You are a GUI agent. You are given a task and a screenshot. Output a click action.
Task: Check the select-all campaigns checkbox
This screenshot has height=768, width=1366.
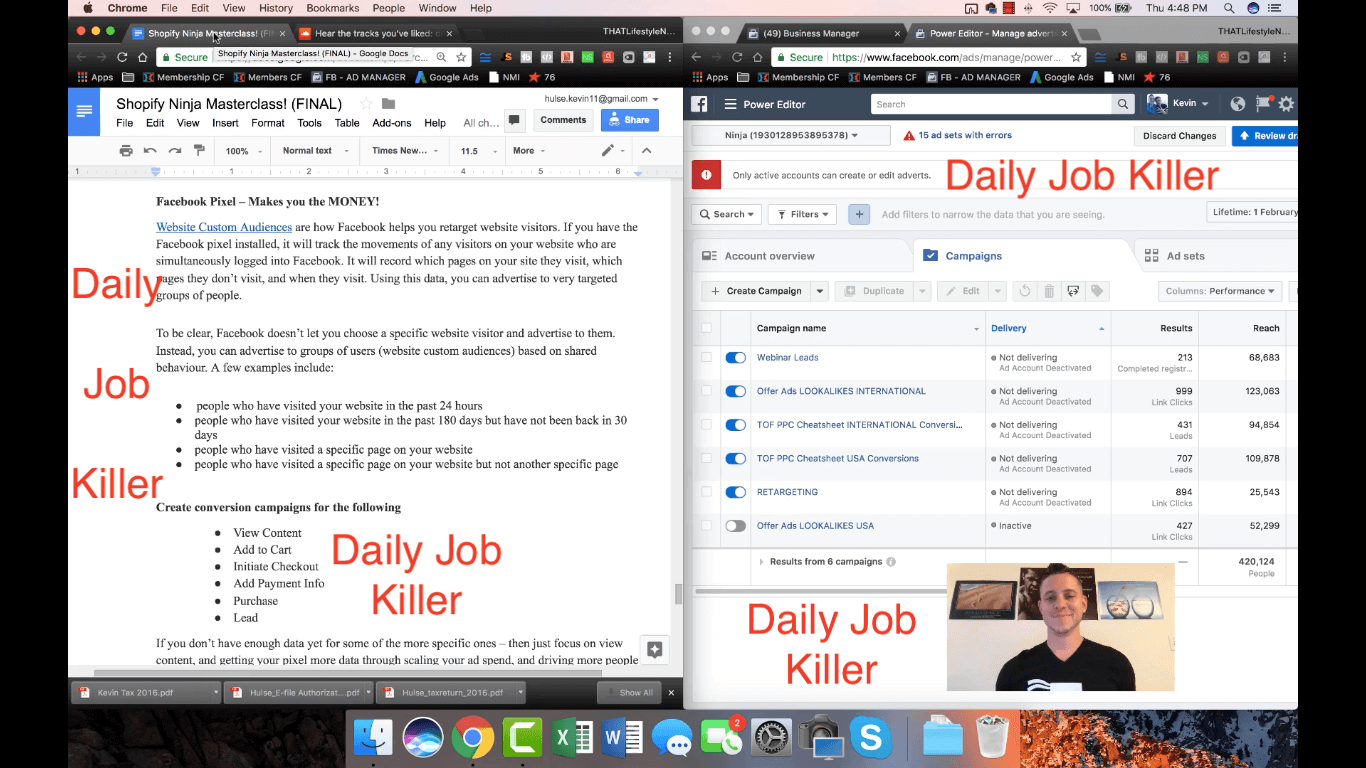click(x=706, y=328)
